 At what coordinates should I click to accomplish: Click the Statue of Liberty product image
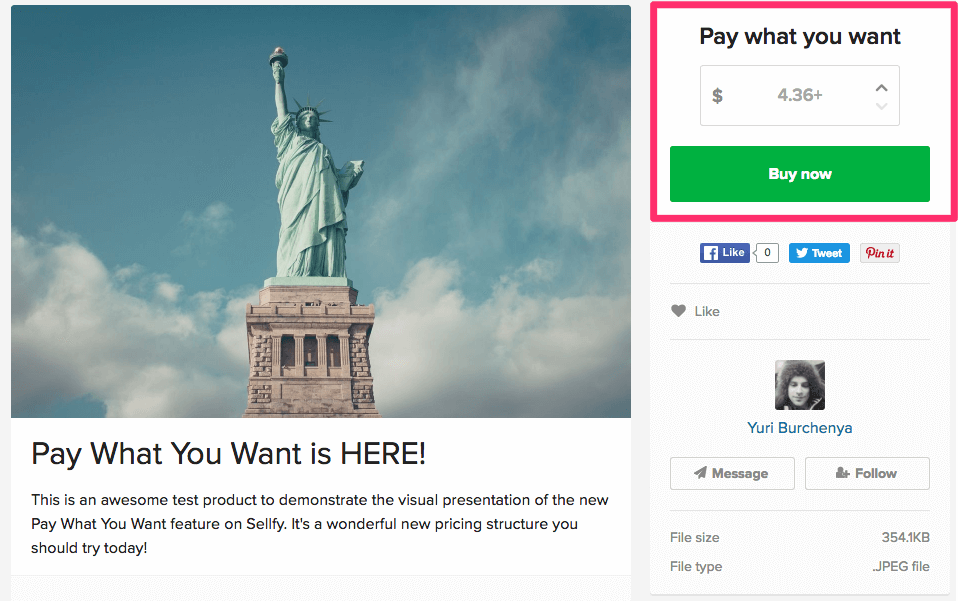[321, 211]
